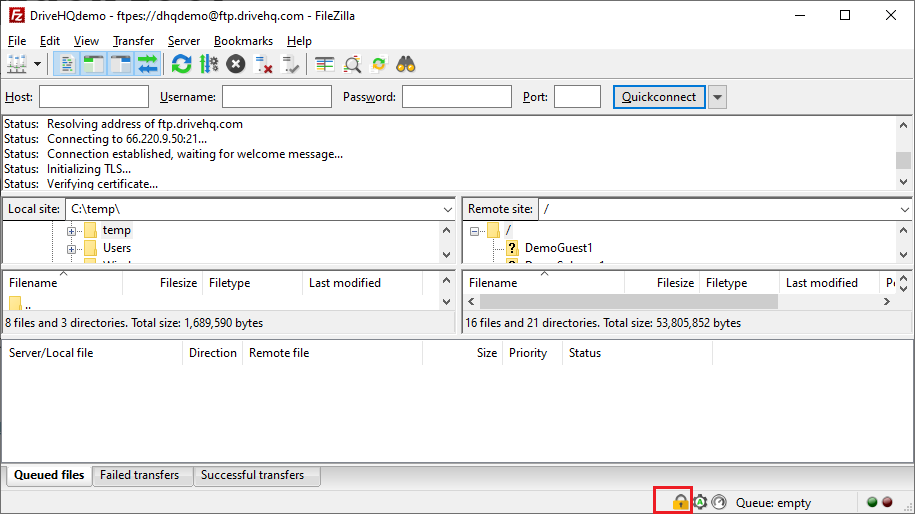Switch to Queued files tab
This screenshot has width=915, height=514.
click(x=49, y=475)
